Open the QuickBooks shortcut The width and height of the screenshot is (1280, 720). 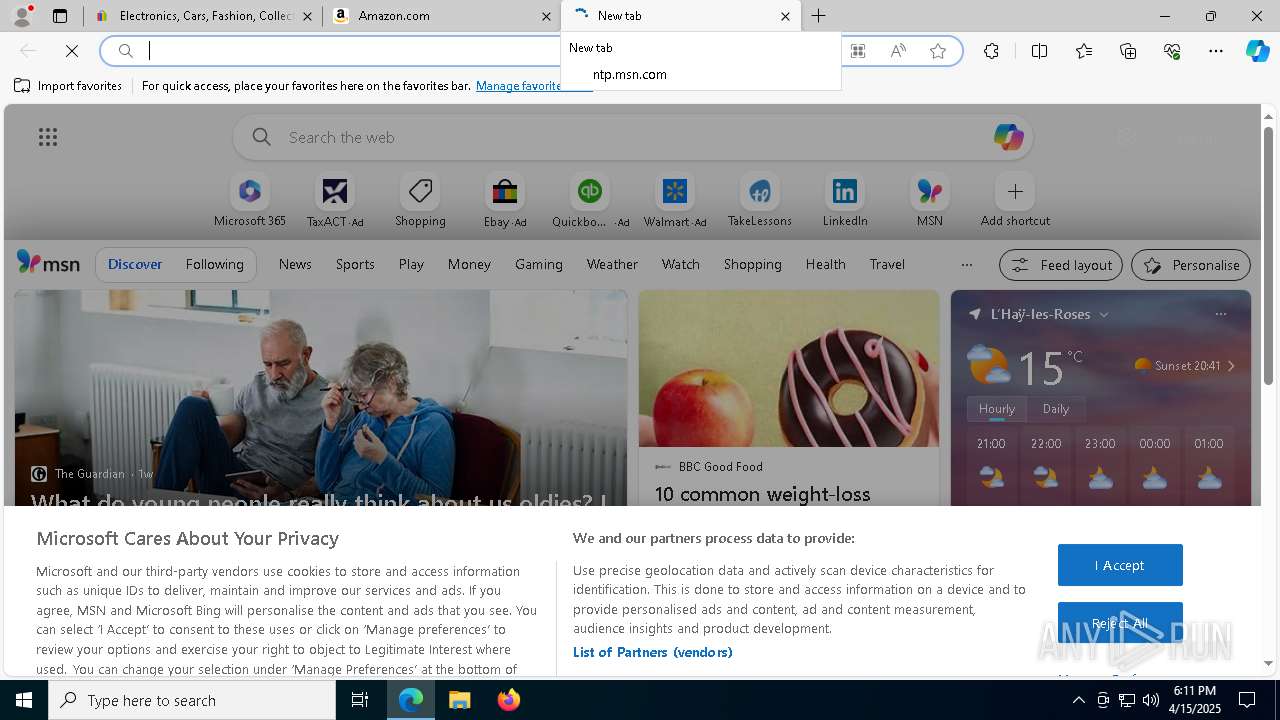pos(590,200)
